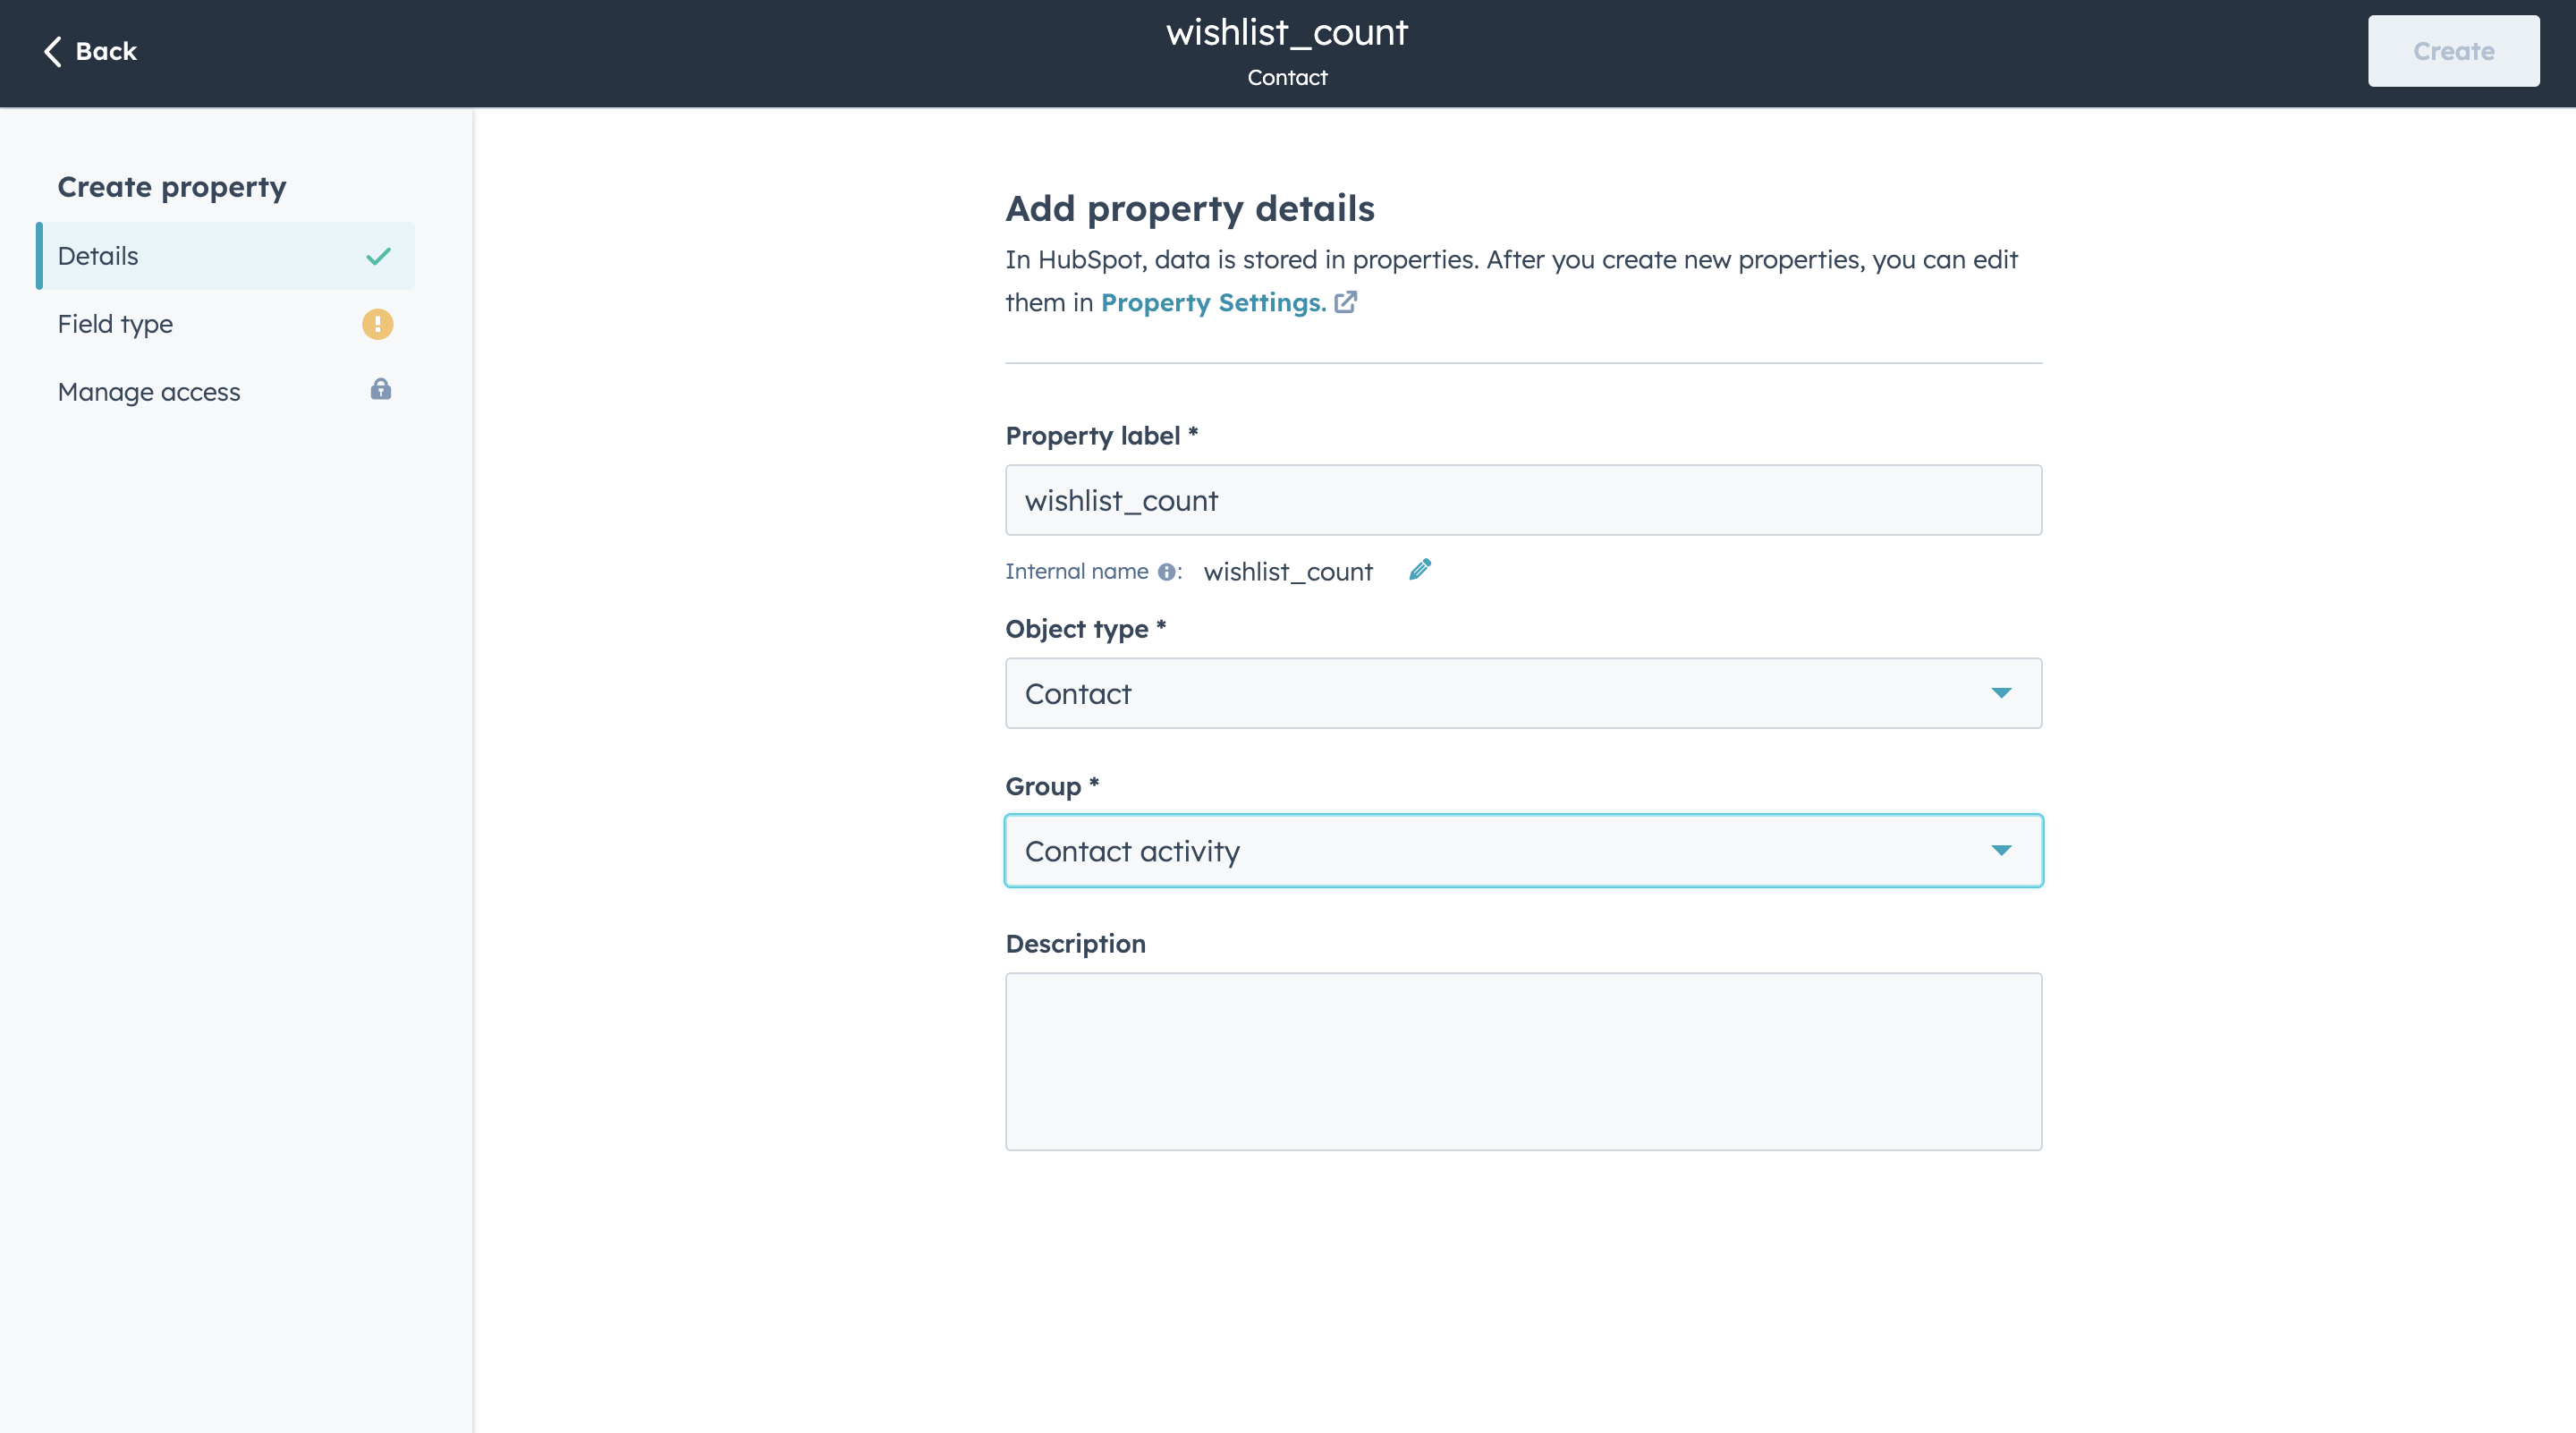Click the Back chevron arrow icon
Screen dimensions: 2576x1433
click(x=53, y=51)
